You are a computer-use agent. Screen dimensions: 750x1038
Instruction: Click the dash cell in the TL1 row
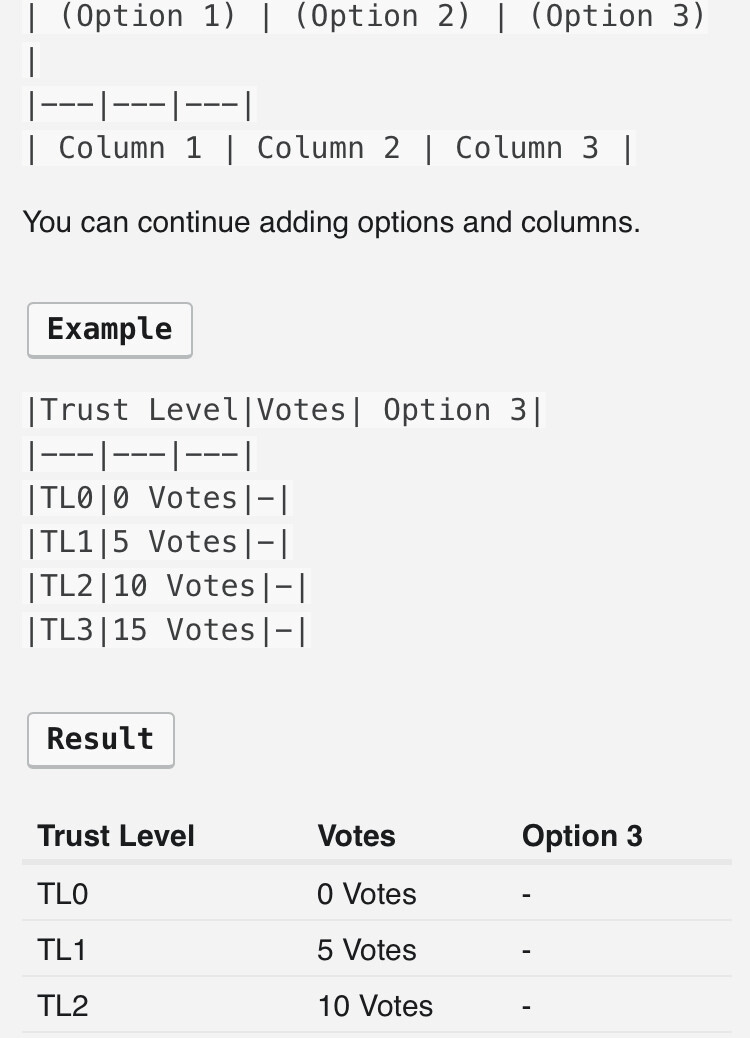pos(527,950)
